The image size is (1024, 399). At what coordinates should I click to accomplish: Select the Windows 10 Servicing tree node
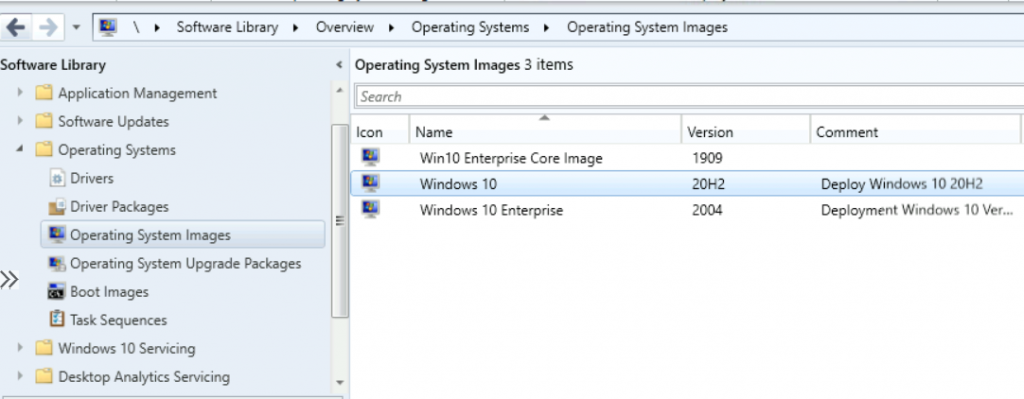[127, 348]
